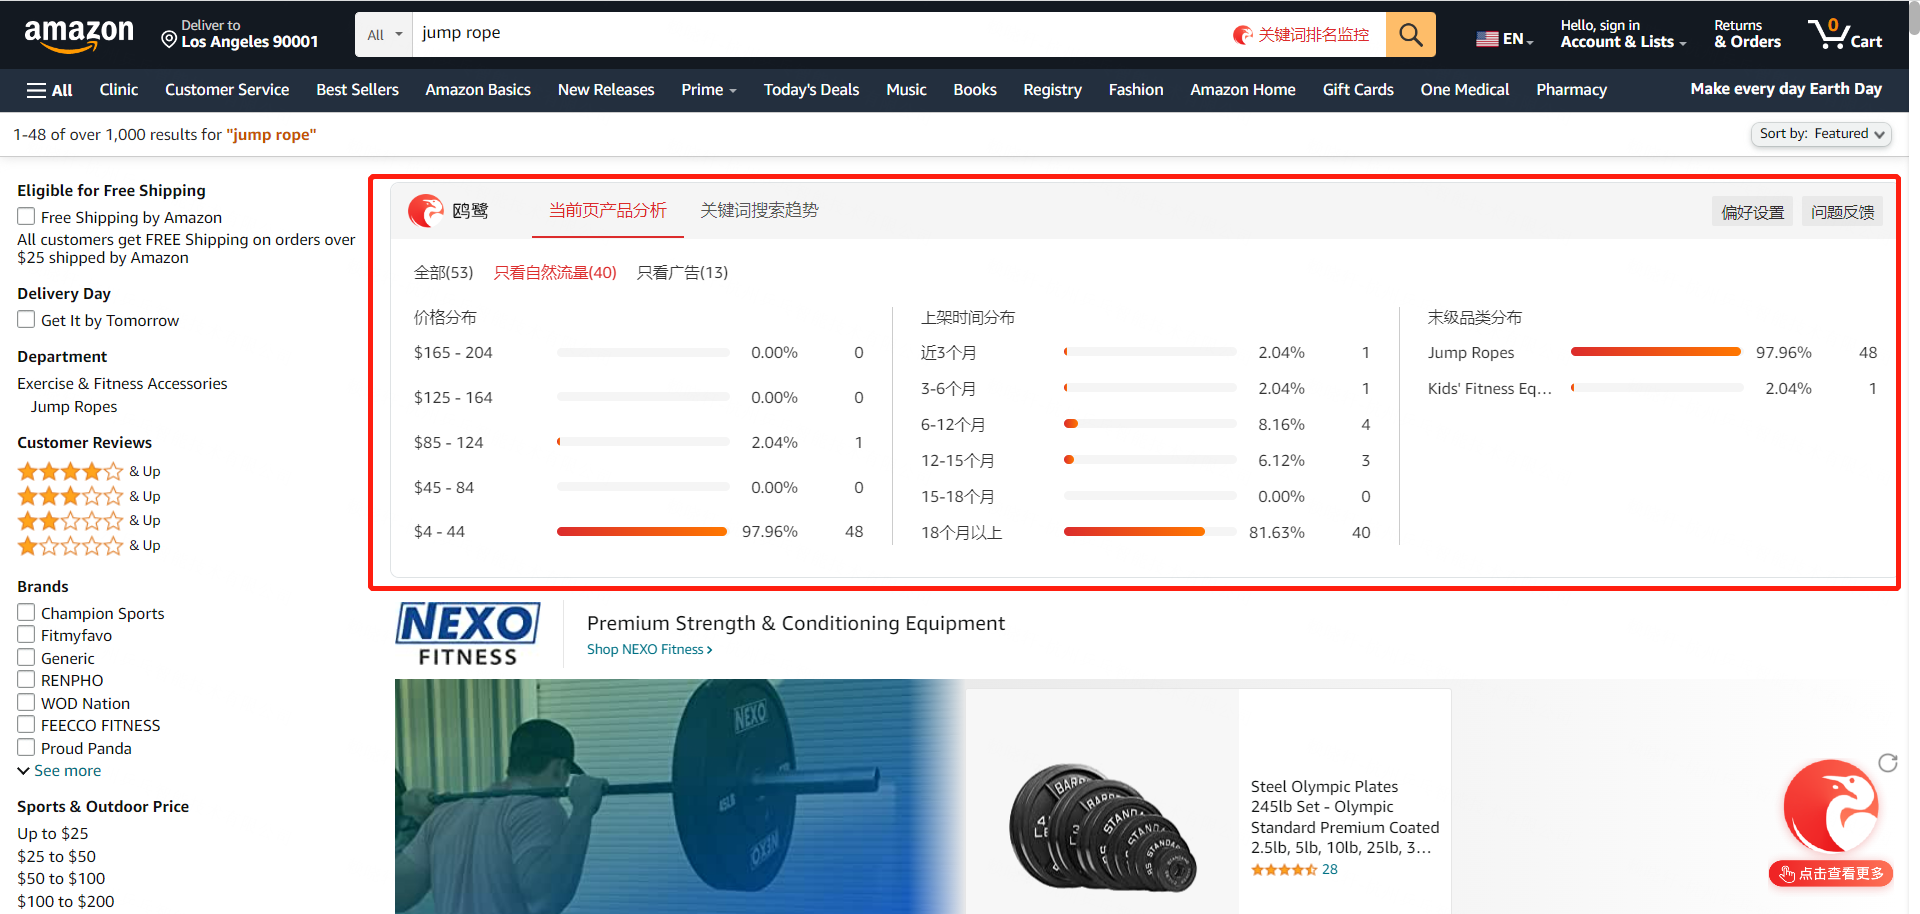The height and width of the screenshot is (914, 1920).
Task: Select Champion Sports brand checkbox
Action: pyautogui.click(x=26, y=612)
